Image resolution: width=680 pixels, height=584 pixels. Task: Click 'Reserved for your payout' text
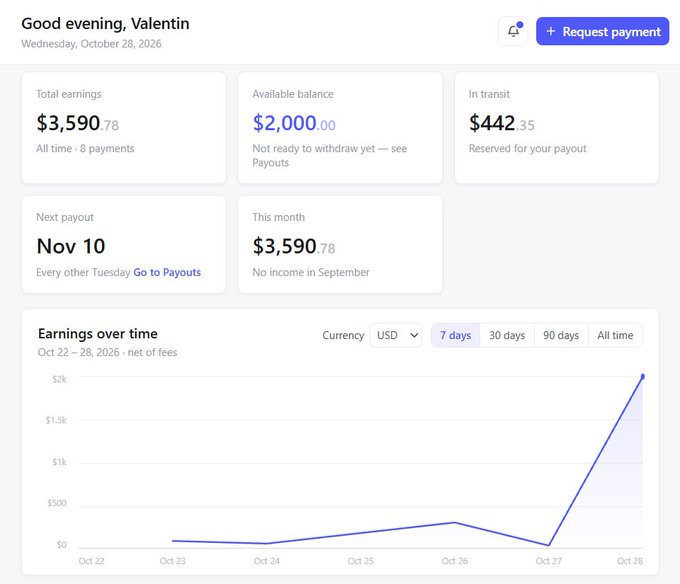click(527, 149)
